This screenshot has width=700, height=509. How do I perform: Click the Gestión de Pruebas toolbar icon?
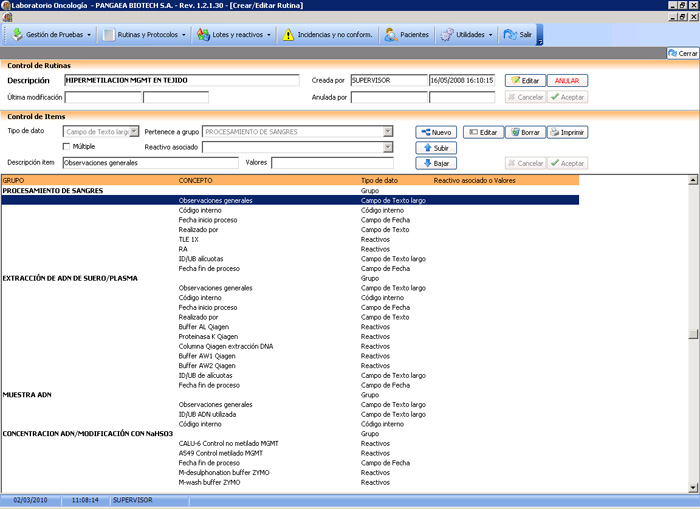(17, 34)
